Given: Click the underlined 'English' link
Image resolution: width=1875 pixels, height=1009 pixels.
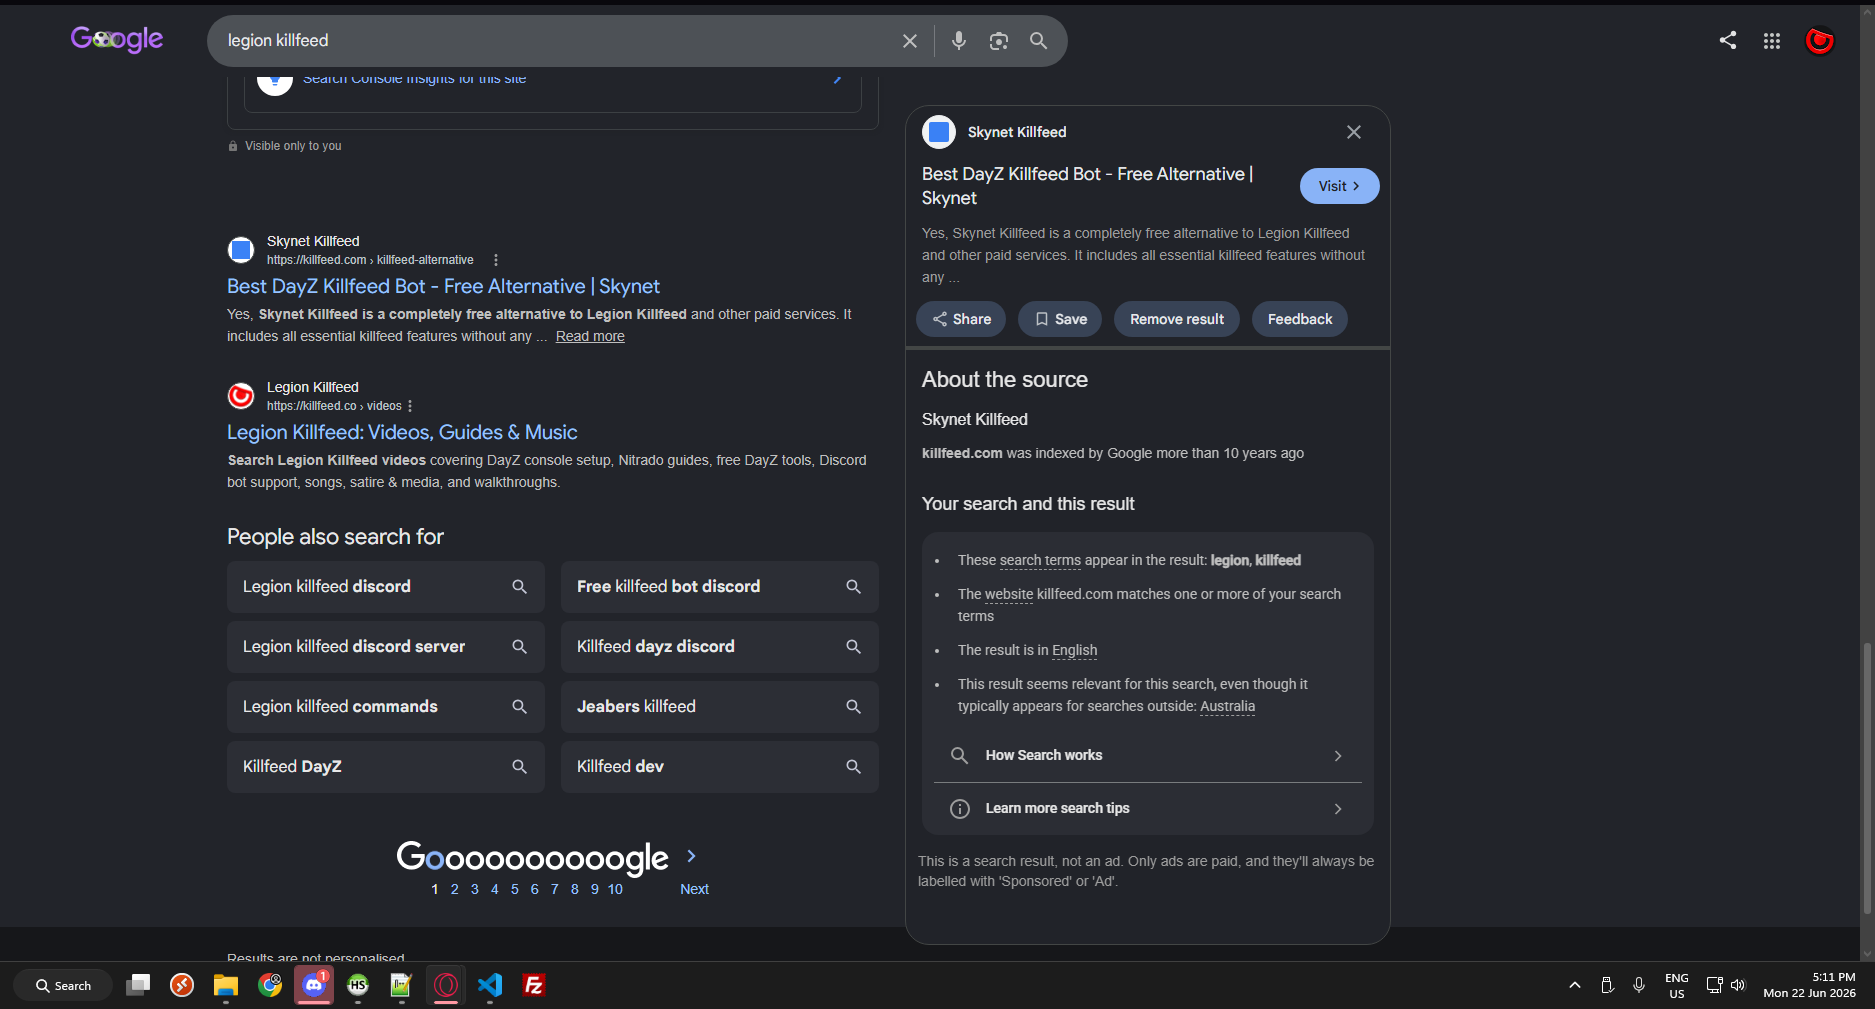Looking at the screenshot, I should pyautogui.click(x=1075, y=651).
